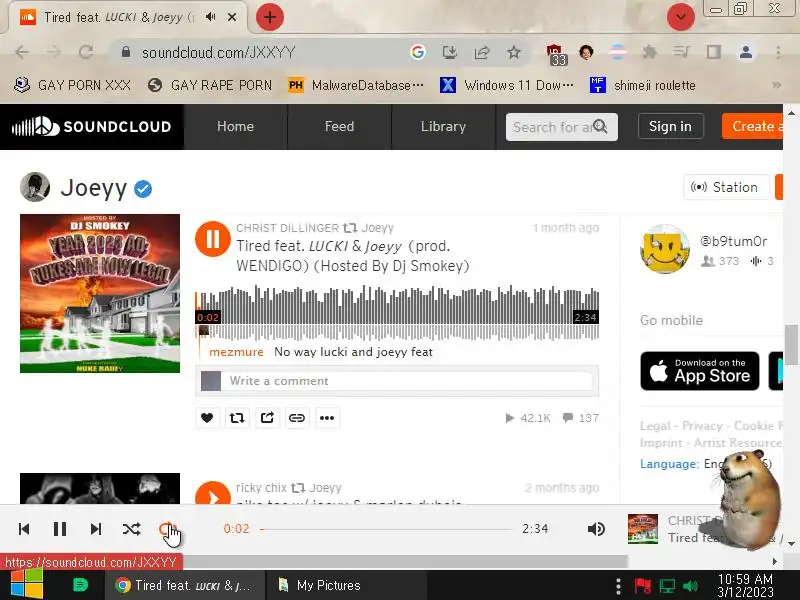Open the Windows Start button

27,585
